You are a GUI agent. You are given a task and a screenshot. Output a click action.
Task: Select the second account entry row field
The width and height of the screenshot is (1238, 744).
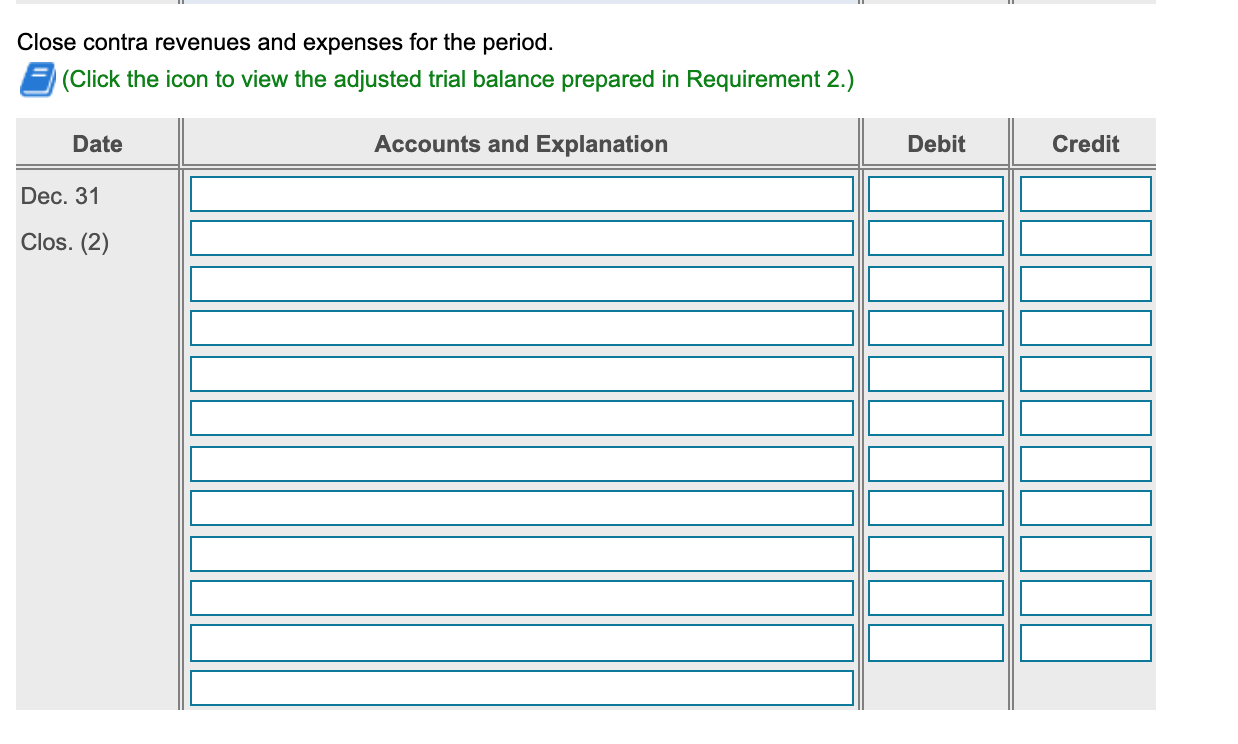pyautogui.click(x=521, y=238)
